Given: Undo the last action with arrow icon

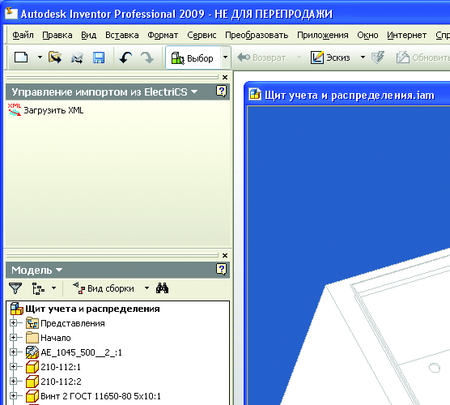Looking at the screenshot, I should pos(125,58).
